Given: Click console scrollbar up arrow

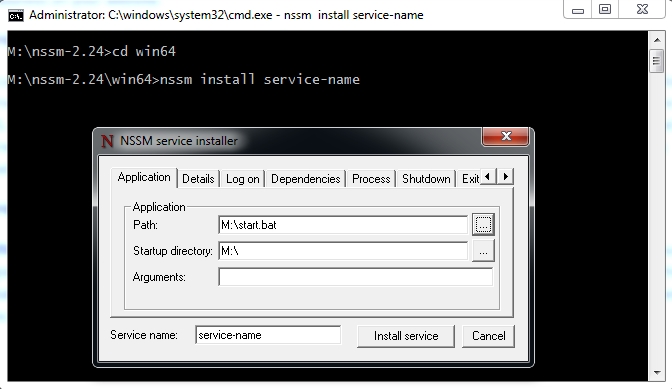Looking at the screenshot, I should pos(657,40).
